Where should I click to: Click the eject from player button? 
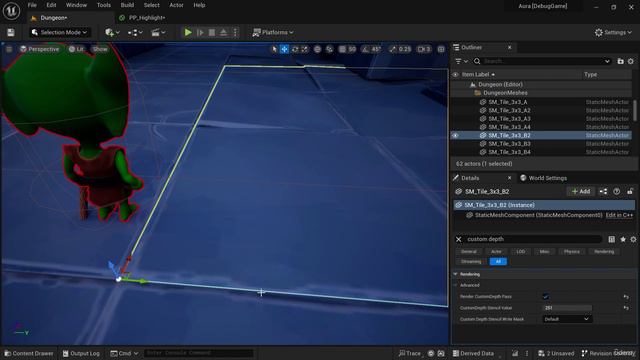224,32
